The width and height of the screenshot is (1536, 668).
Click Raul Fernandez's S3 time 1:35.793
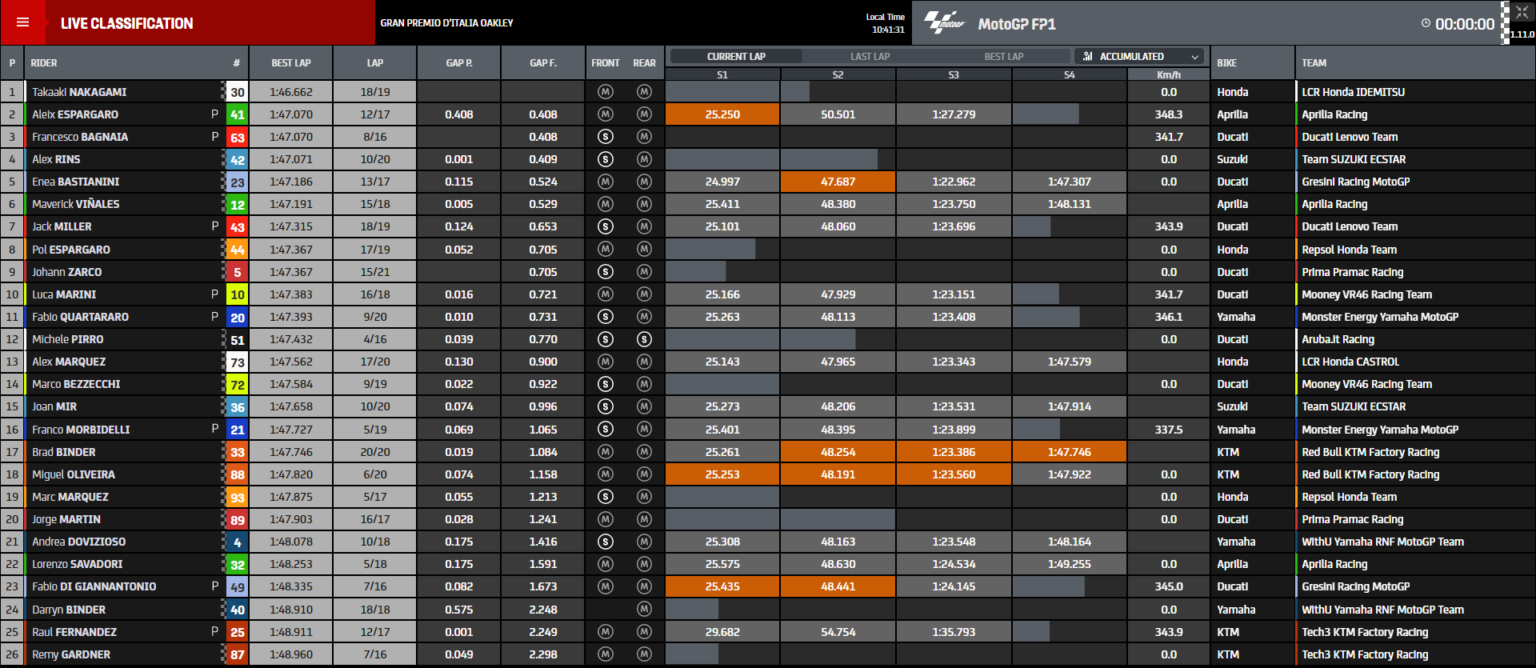click(953, 632)
